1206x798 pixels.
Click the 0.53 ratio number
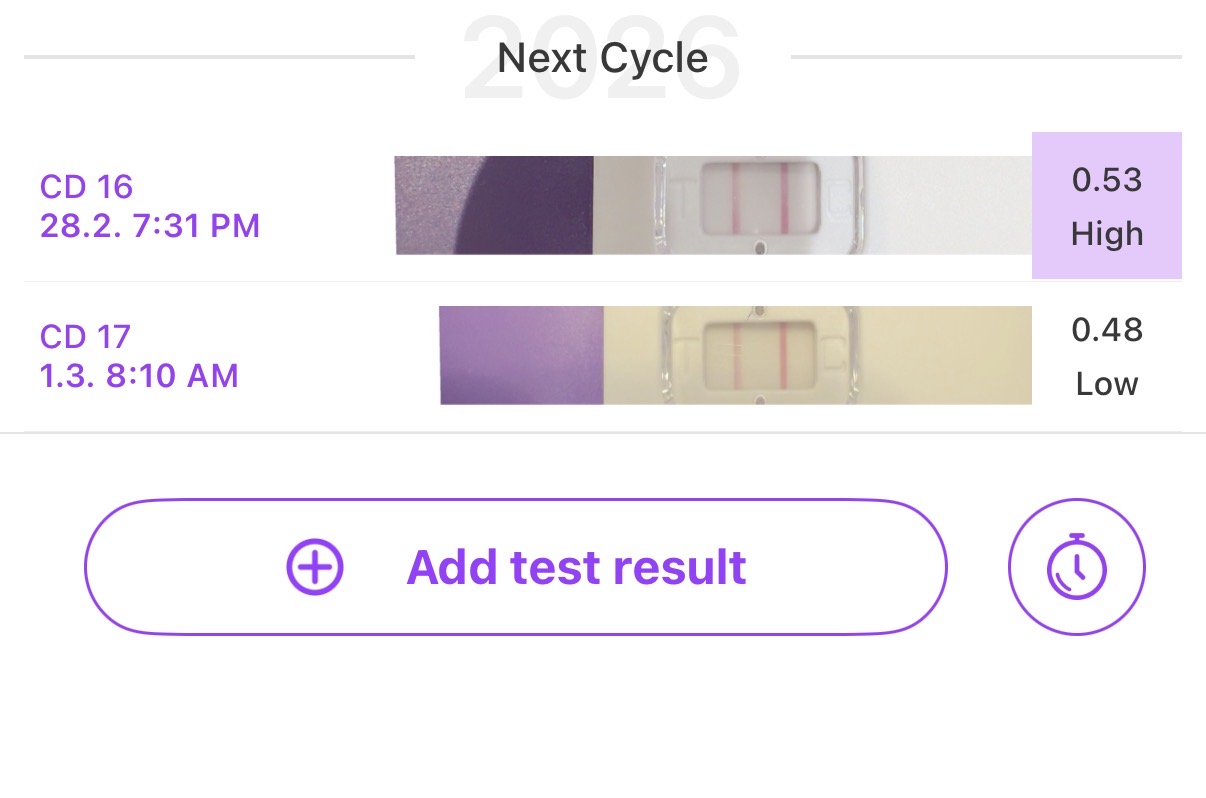[1106, 180]
